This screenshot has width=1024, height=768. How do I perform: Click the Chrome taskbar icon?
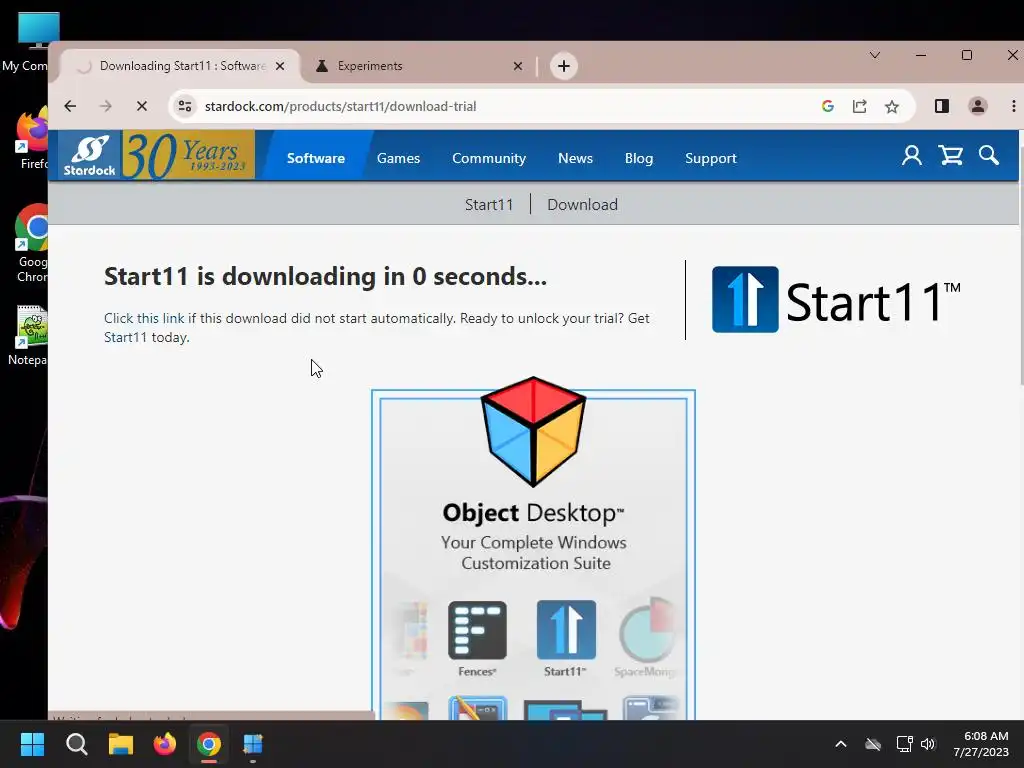tap(209, 744)
